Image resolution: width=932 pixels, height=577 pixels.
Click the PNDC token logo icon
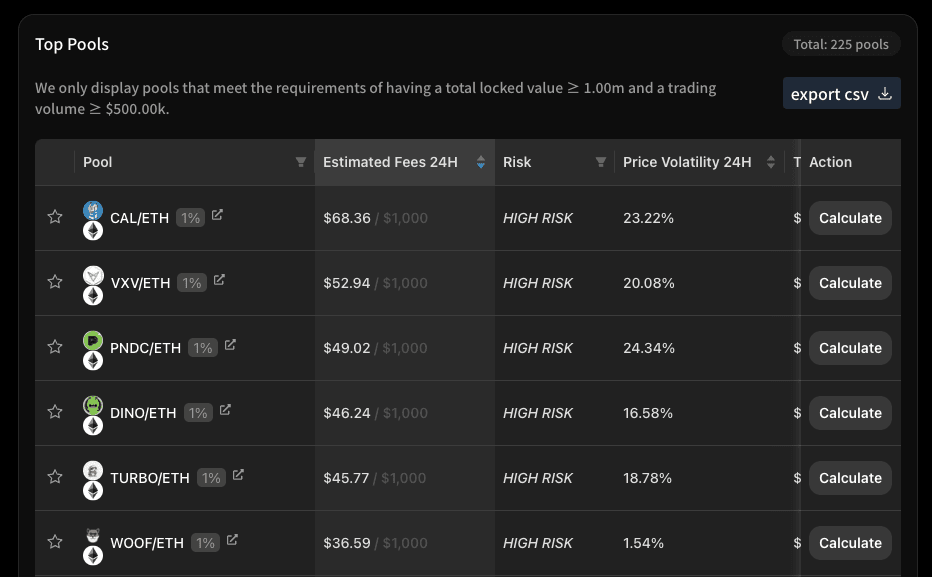[93, 341]
